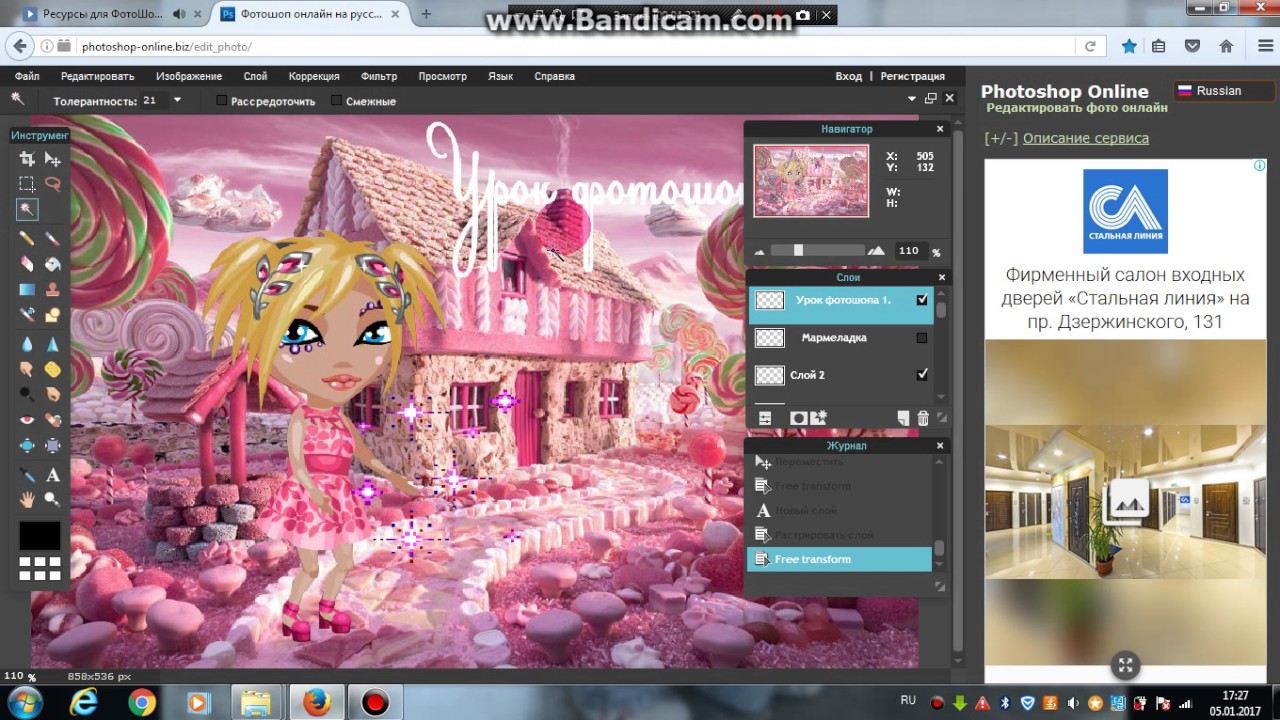Select the highlighted Free transform history step
Screen dimensions: 1280x720
pyautogui.click(x=839, y=559)
